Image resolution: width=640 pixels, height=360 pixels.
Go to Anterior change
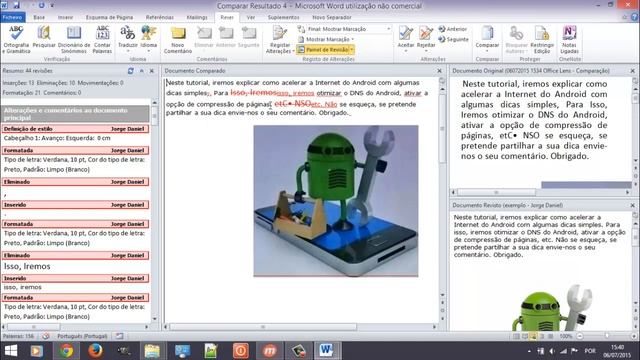tap(453, 29)
